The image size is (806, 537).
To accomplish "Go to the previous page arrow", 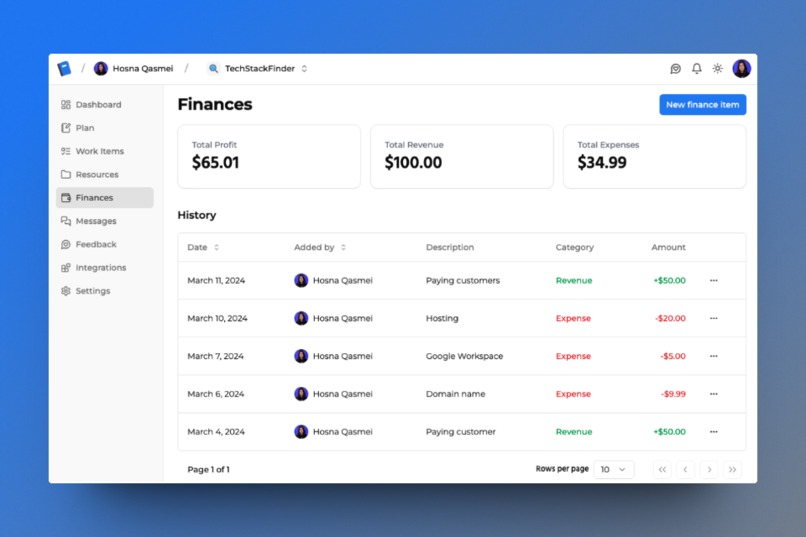I will (x=685, y=470).
